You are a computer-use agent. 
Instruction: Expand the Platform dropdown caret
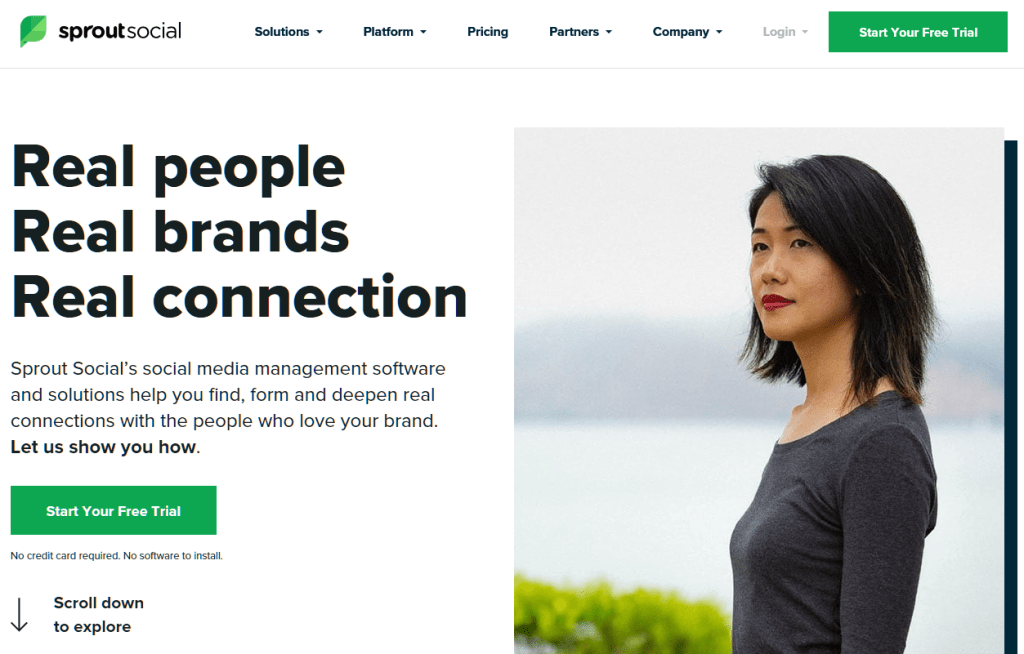[x=423, y=32]
